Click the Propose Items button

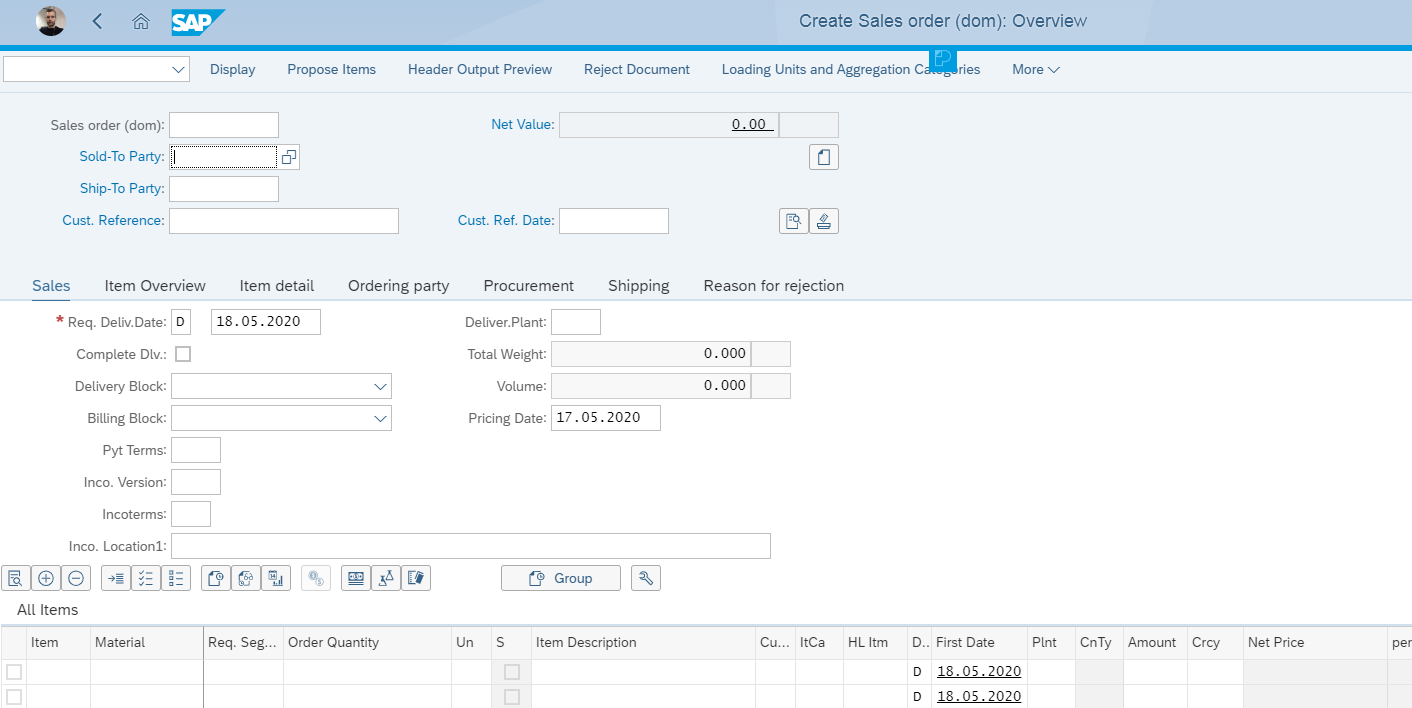(331, 69)
